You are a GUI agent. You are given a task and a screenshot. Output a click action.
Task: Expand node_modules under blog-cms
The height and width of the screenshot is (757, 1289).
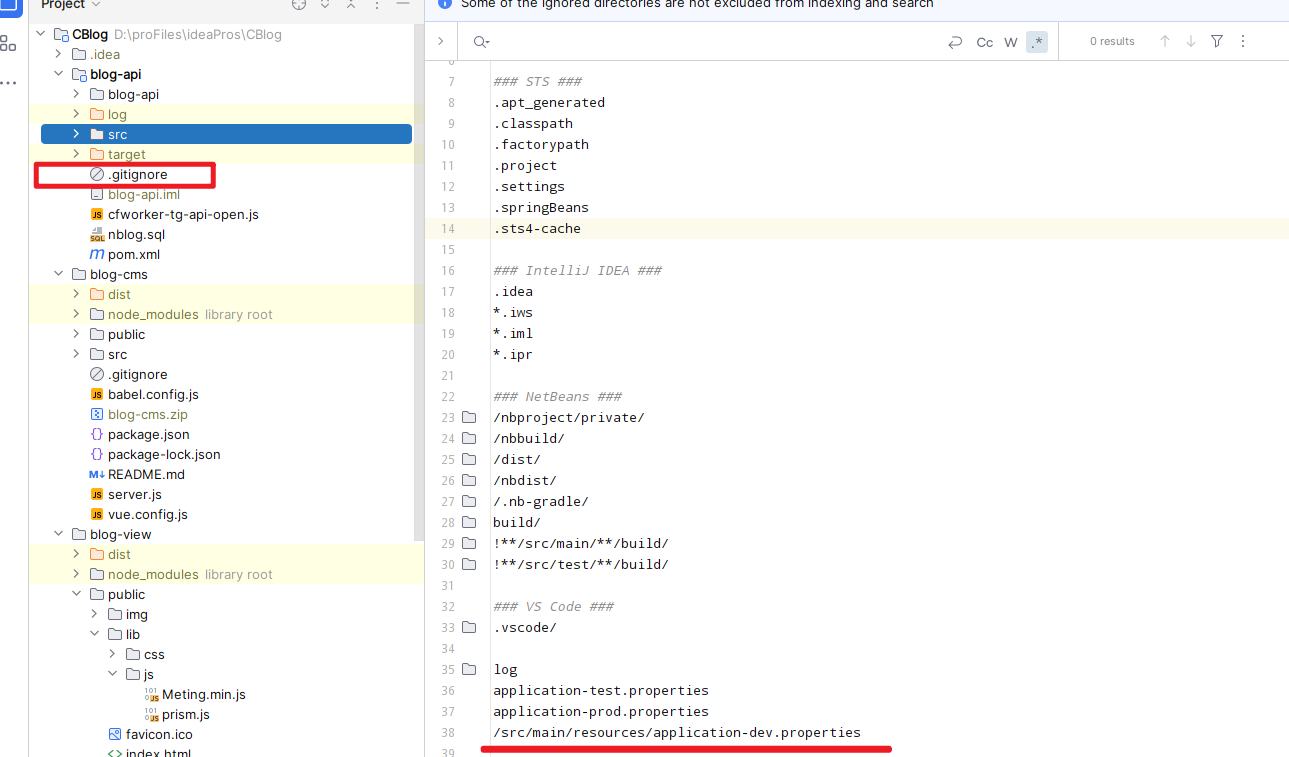77,314
